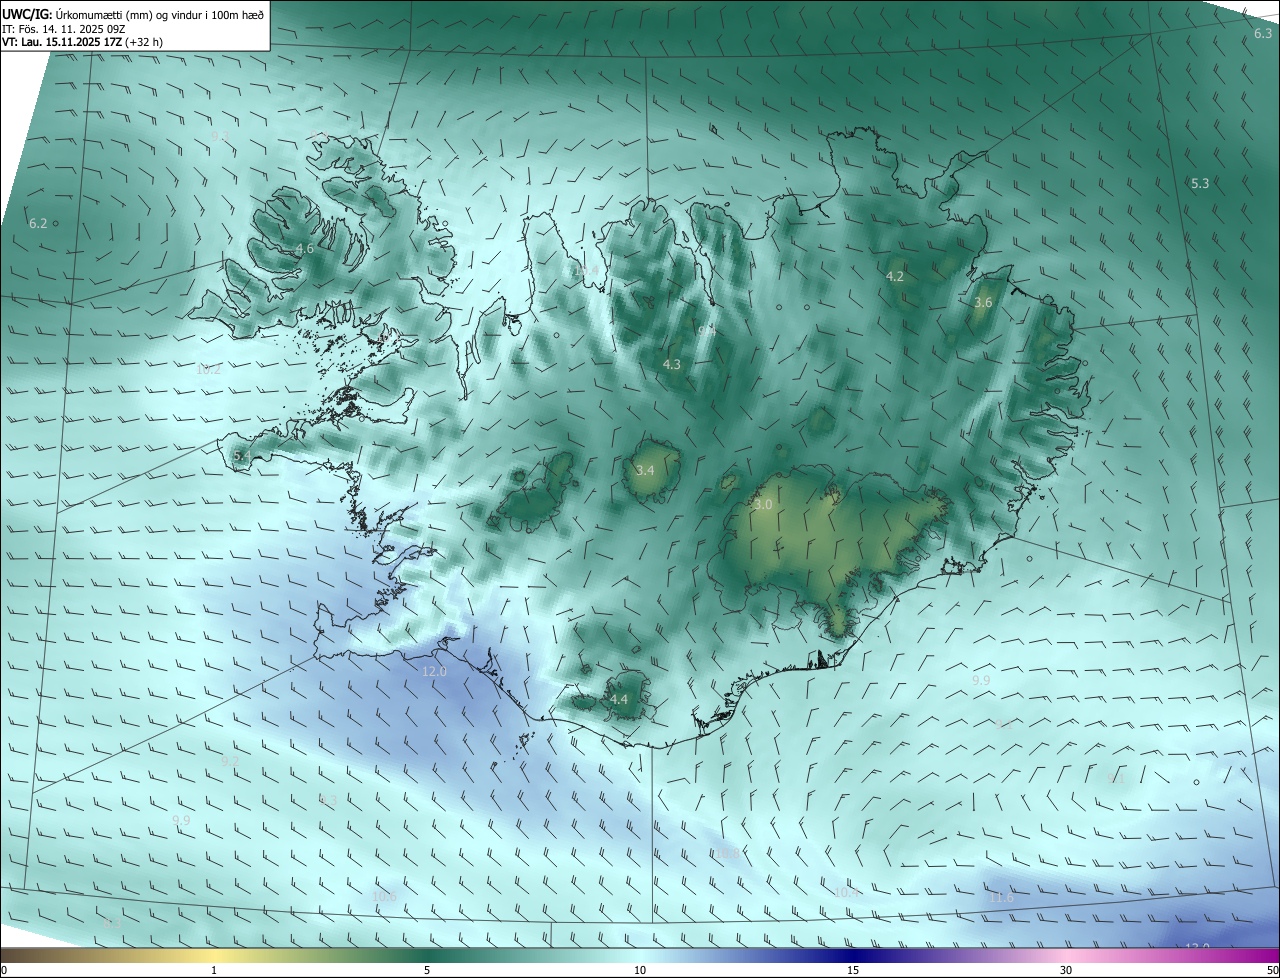The height and width of the screenshot is (978, 1280).
Task: Click the 11.6 value over the southeastern sea
Action: [x=1001, y=898]
